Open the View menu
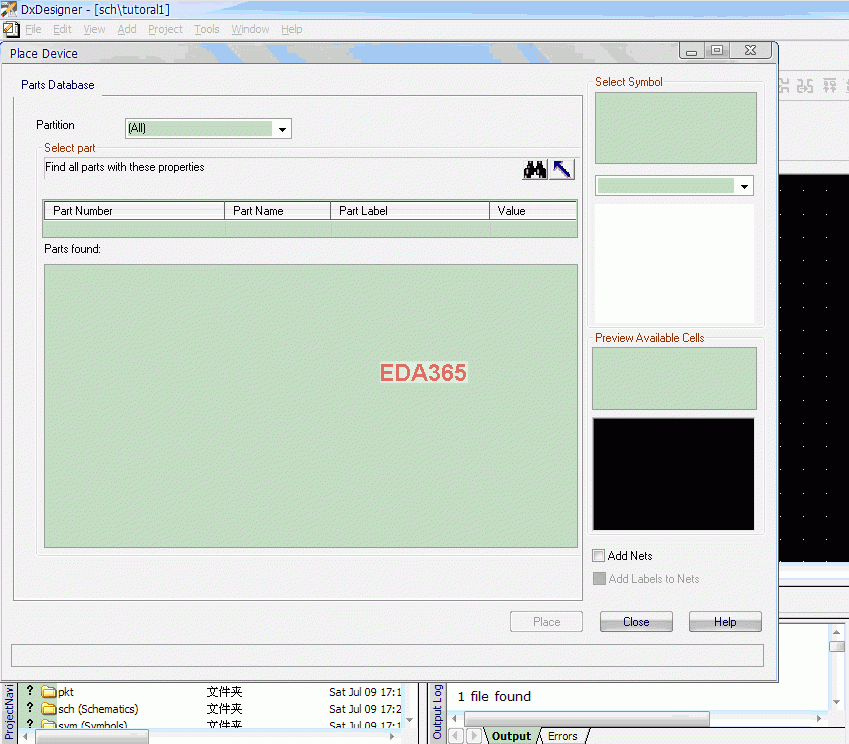This screenshot has width=849, height=744. [94, 29]
